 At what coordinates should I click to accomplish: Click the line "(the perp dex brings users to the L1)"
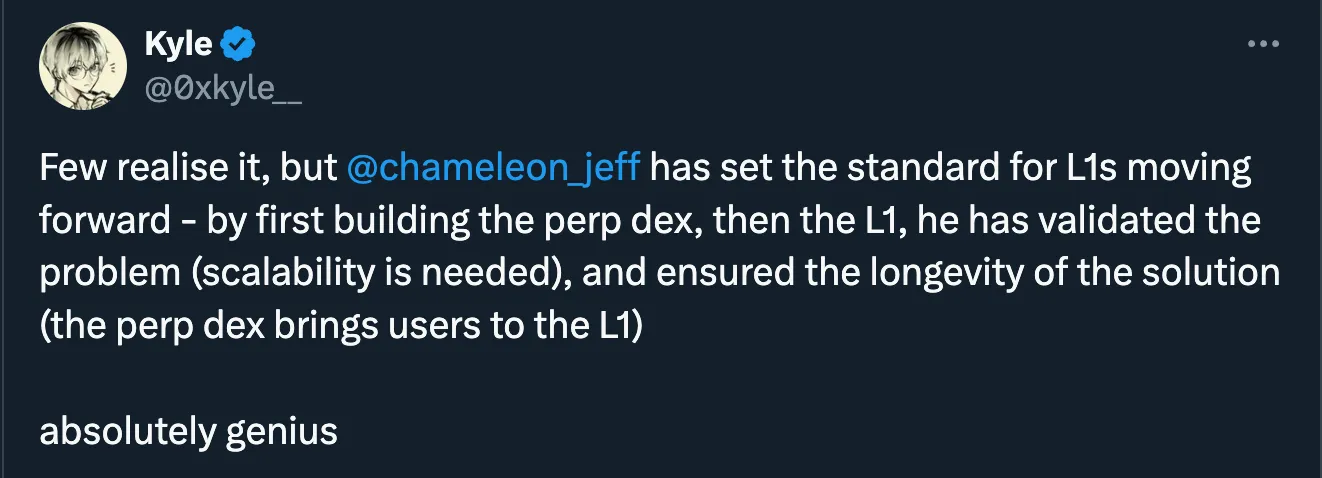click(x=338, y=326)
